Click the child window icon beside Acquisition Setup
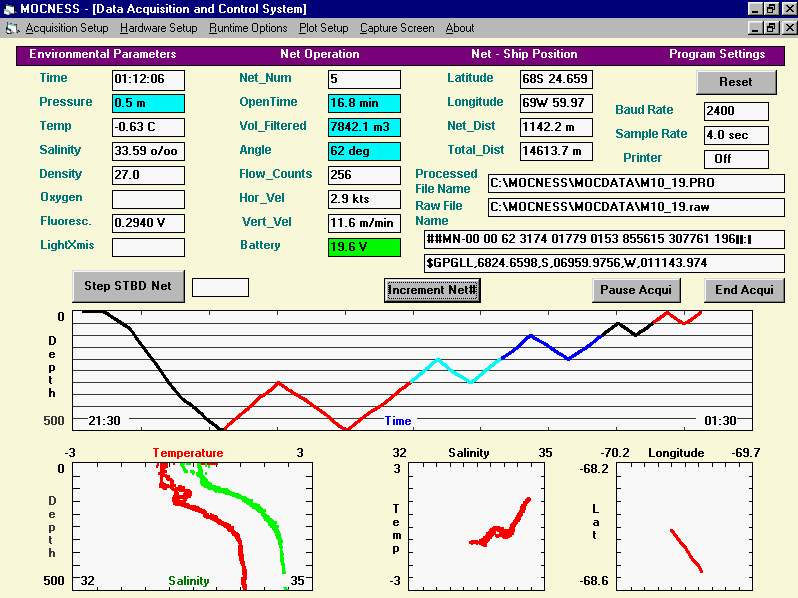Viewport: 798px width, 598px height. 12,29
